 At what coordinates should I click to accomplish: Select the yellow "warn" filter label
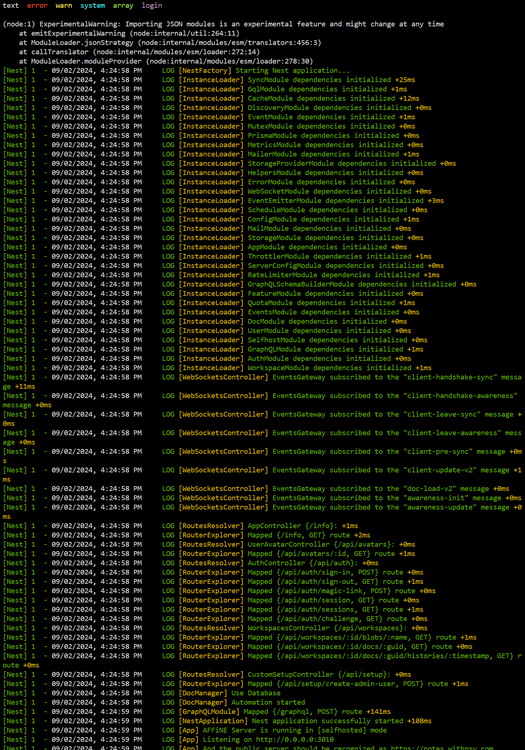[x=64, y=6]
